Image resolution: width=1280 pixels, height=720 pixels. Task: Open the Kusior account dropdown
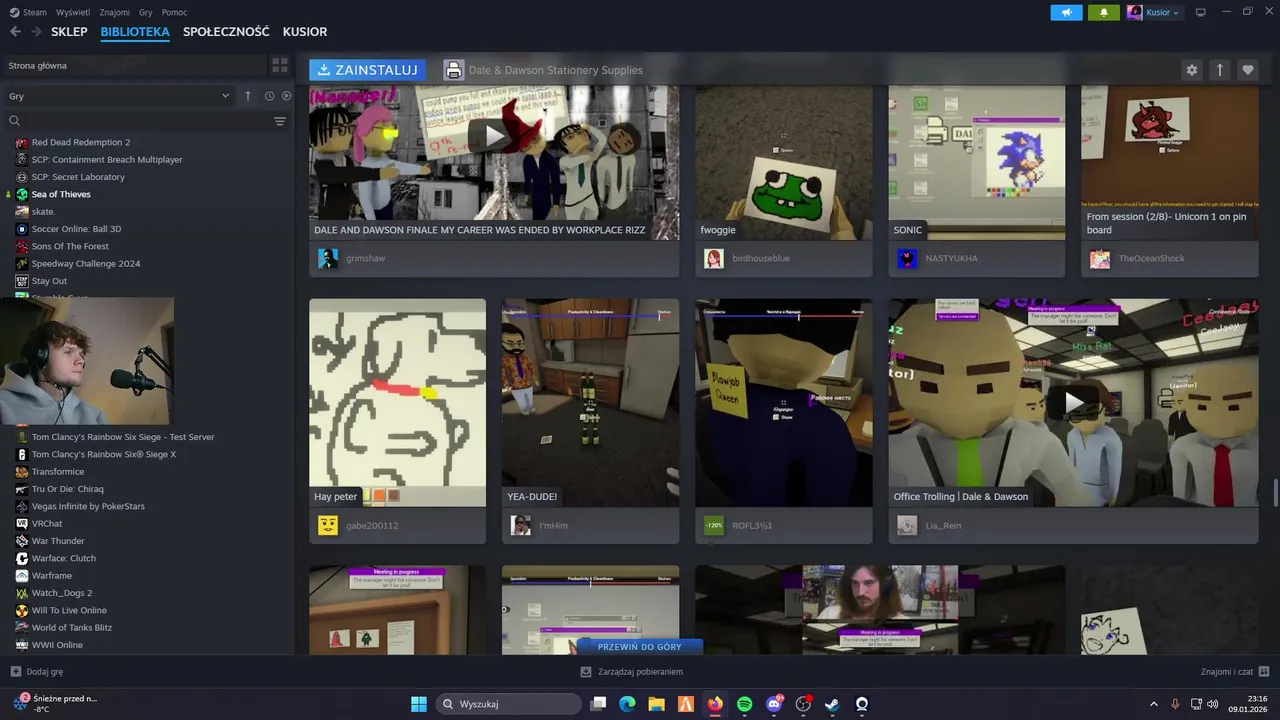click(x=1154, y=12)
